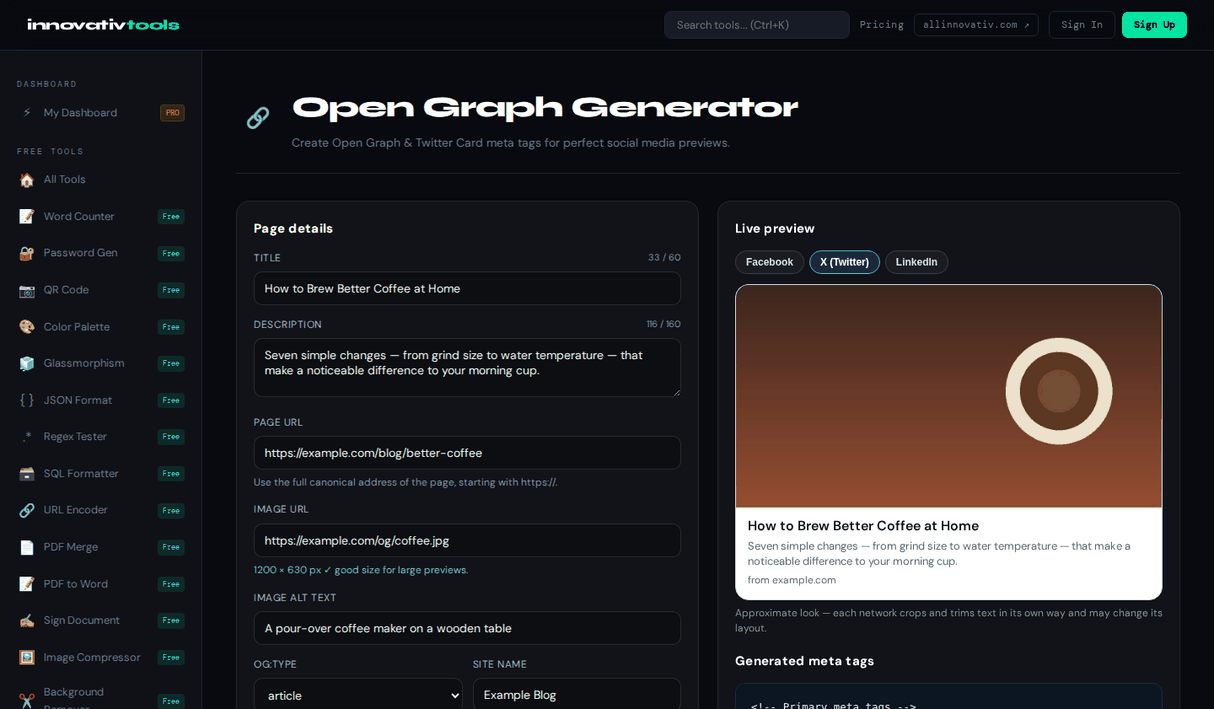Click the PDF to Word icon

pyautogui.click(x=27, y=584)
